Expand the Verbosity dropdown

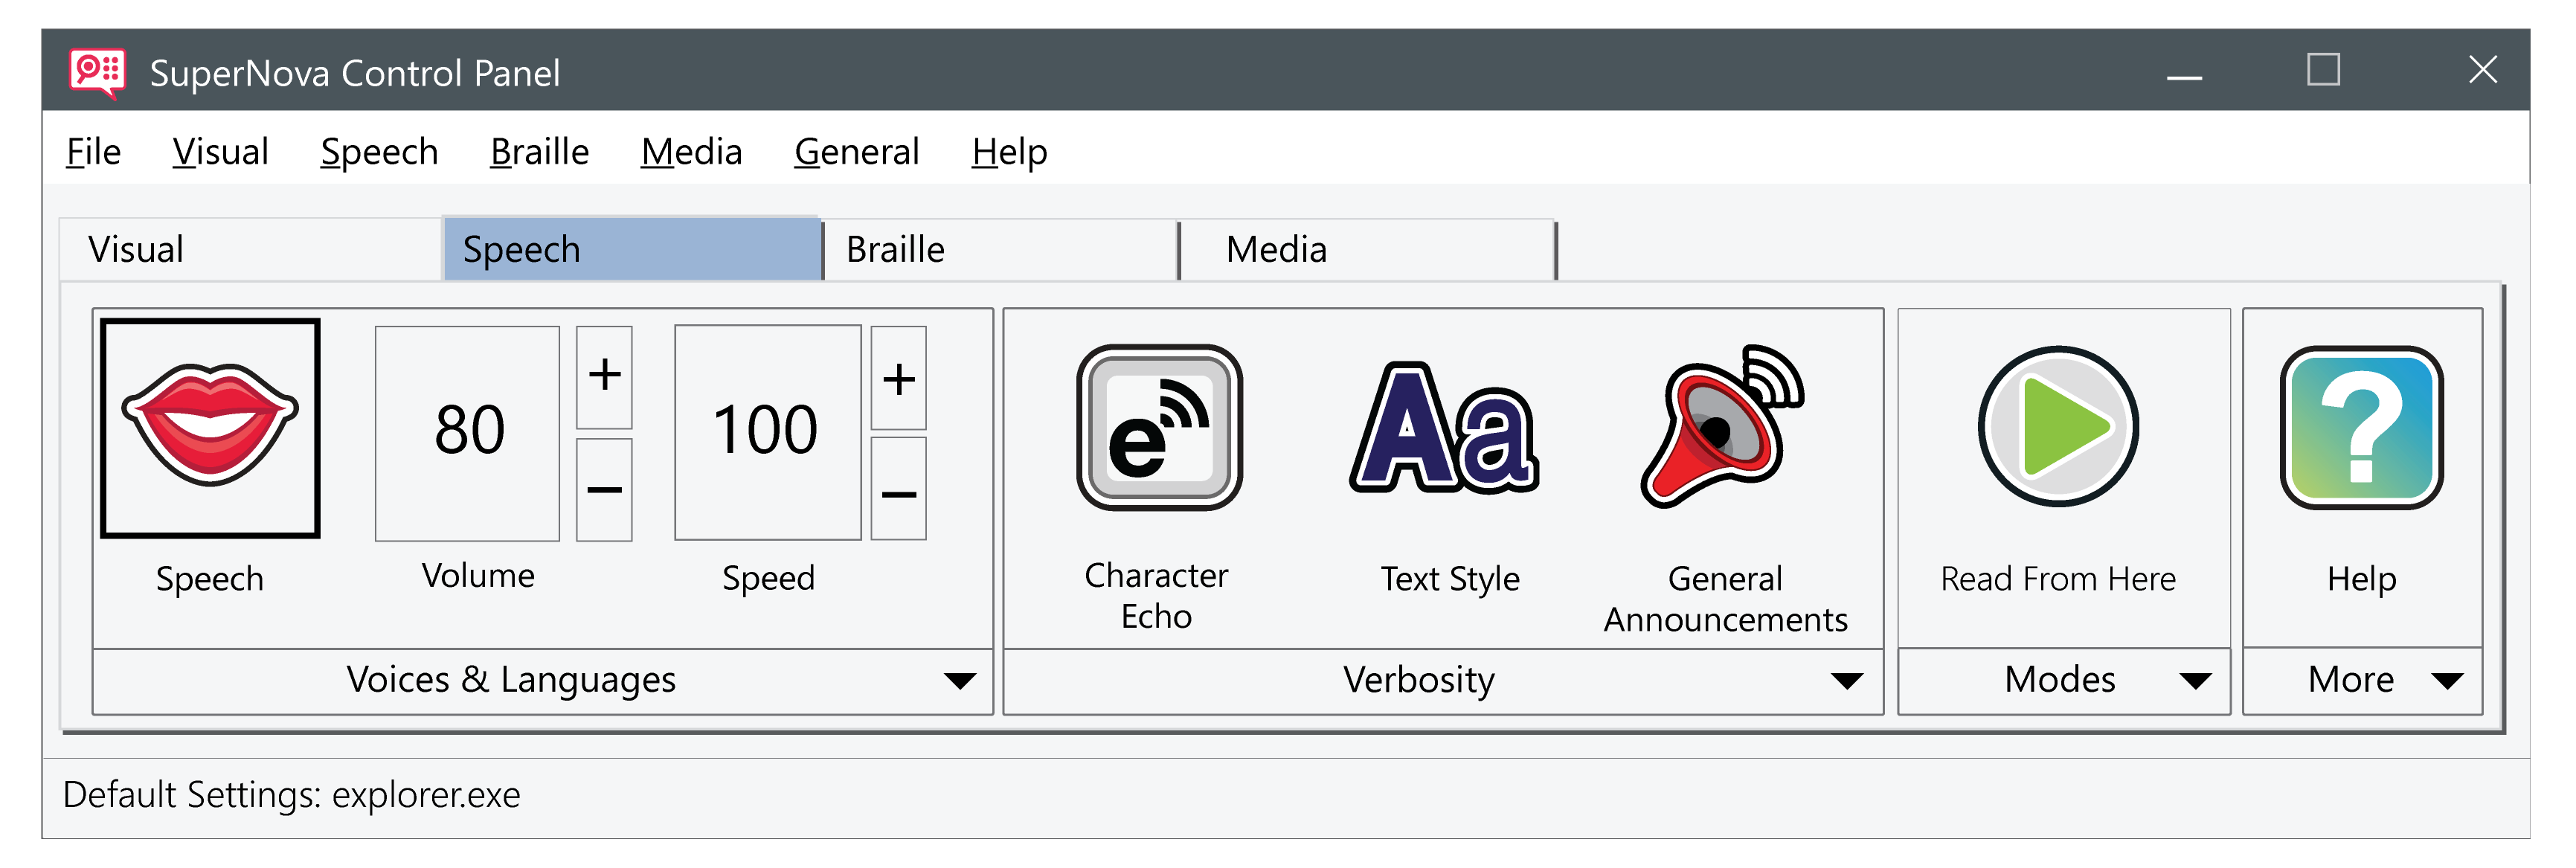tap(1443, 681)
